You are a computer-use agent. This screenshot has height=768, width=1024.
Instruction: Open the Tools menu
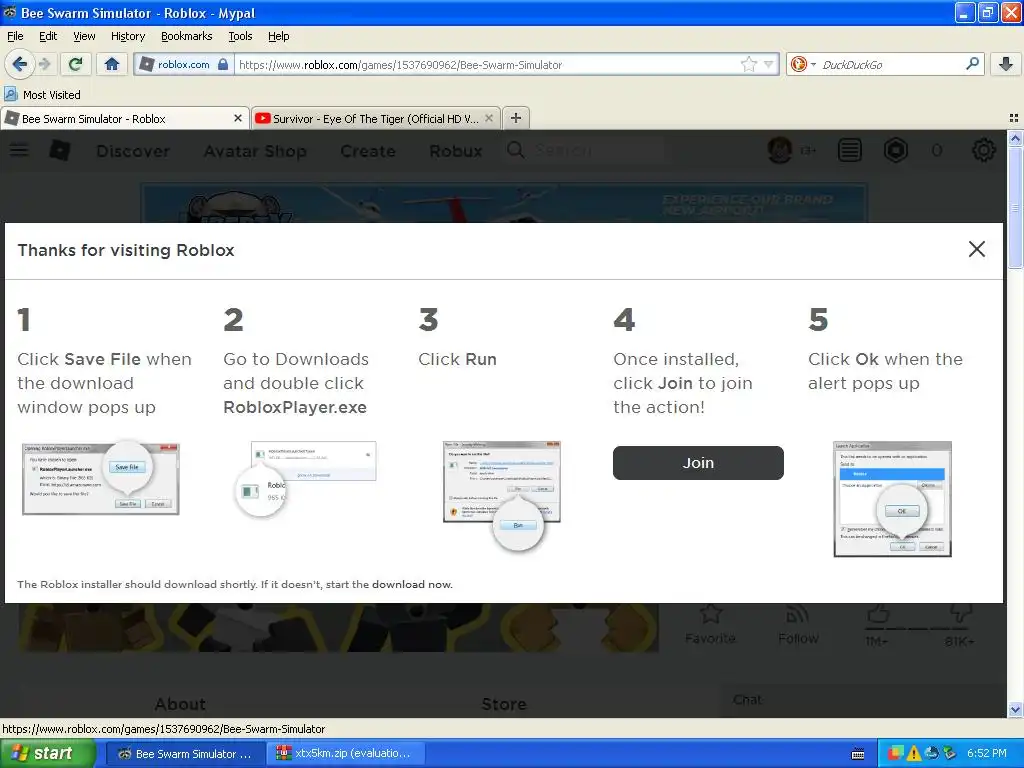pos(240,36)
